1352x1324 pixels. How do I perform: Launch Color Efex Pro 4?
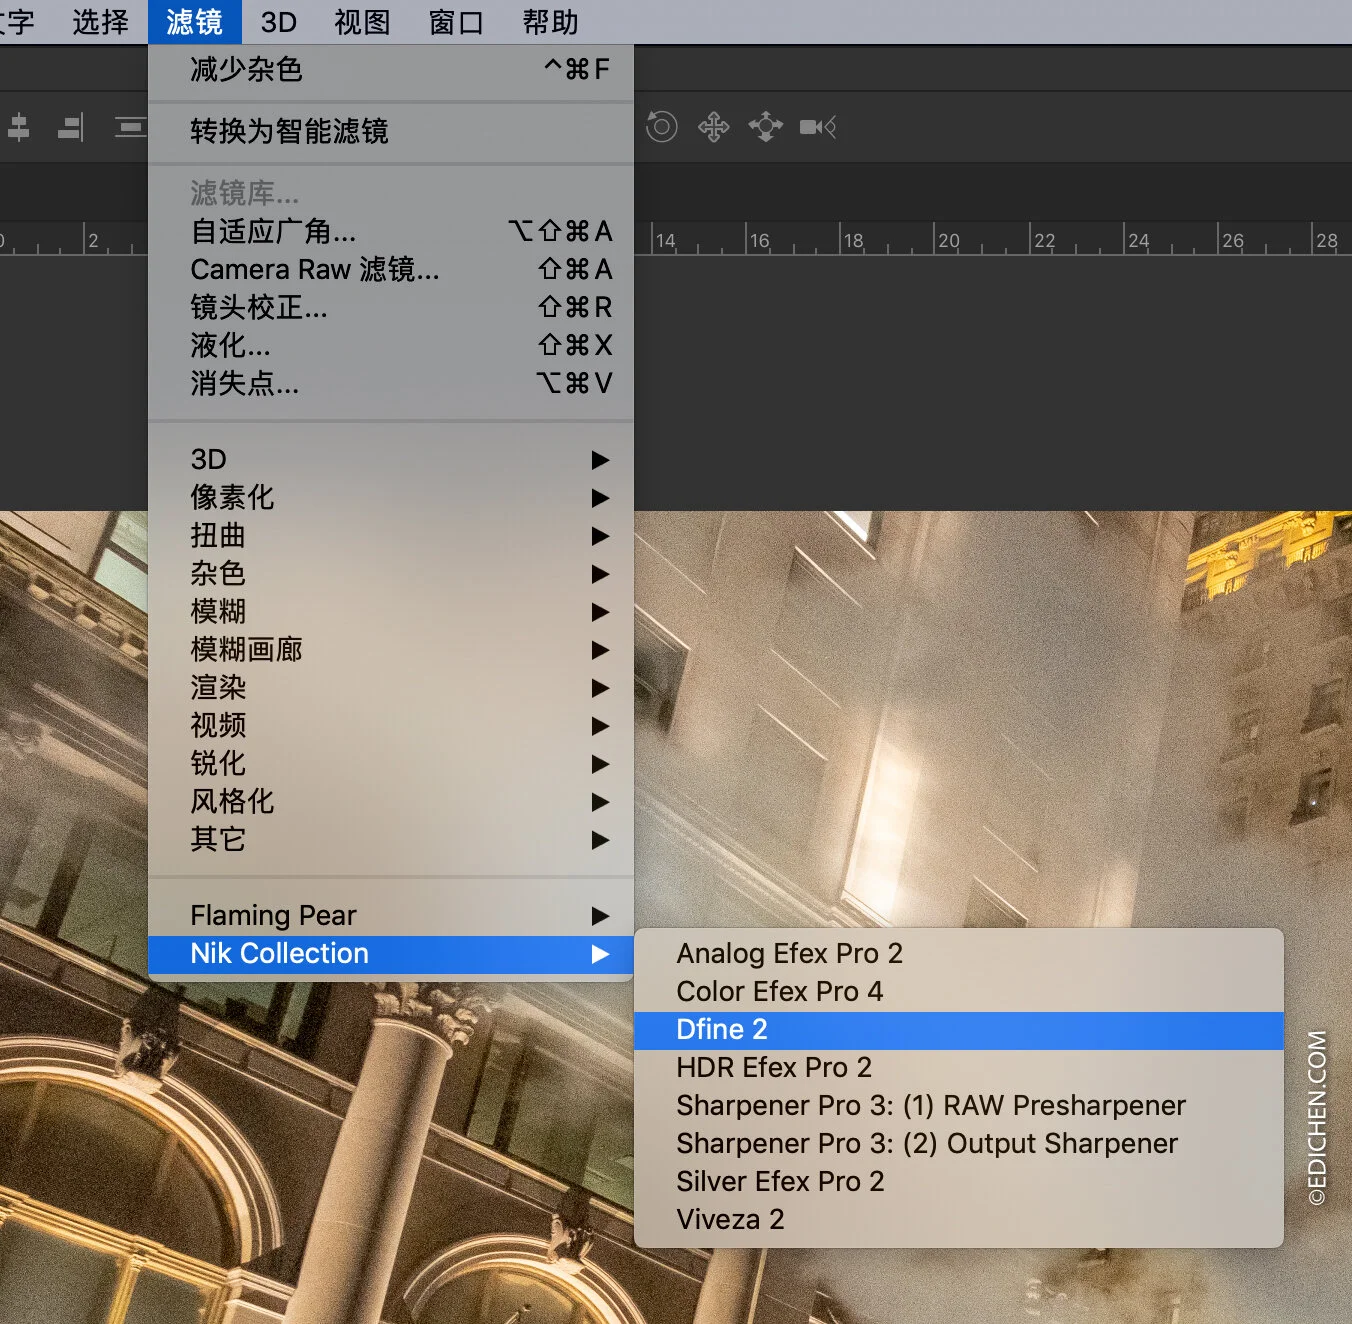[959, 991]
